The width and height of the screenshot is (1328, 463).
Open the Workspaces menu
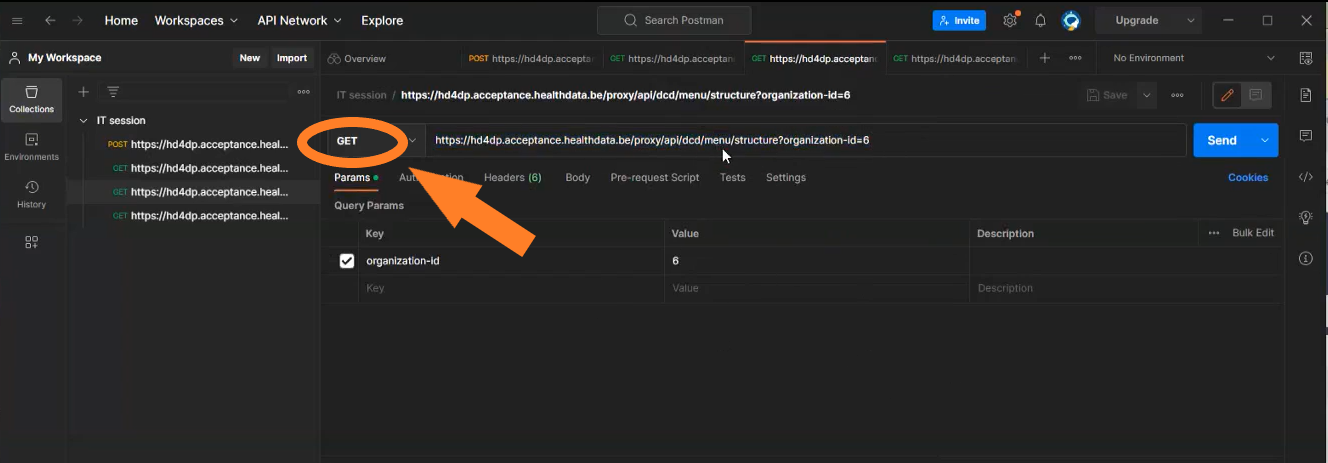[196, 20]
